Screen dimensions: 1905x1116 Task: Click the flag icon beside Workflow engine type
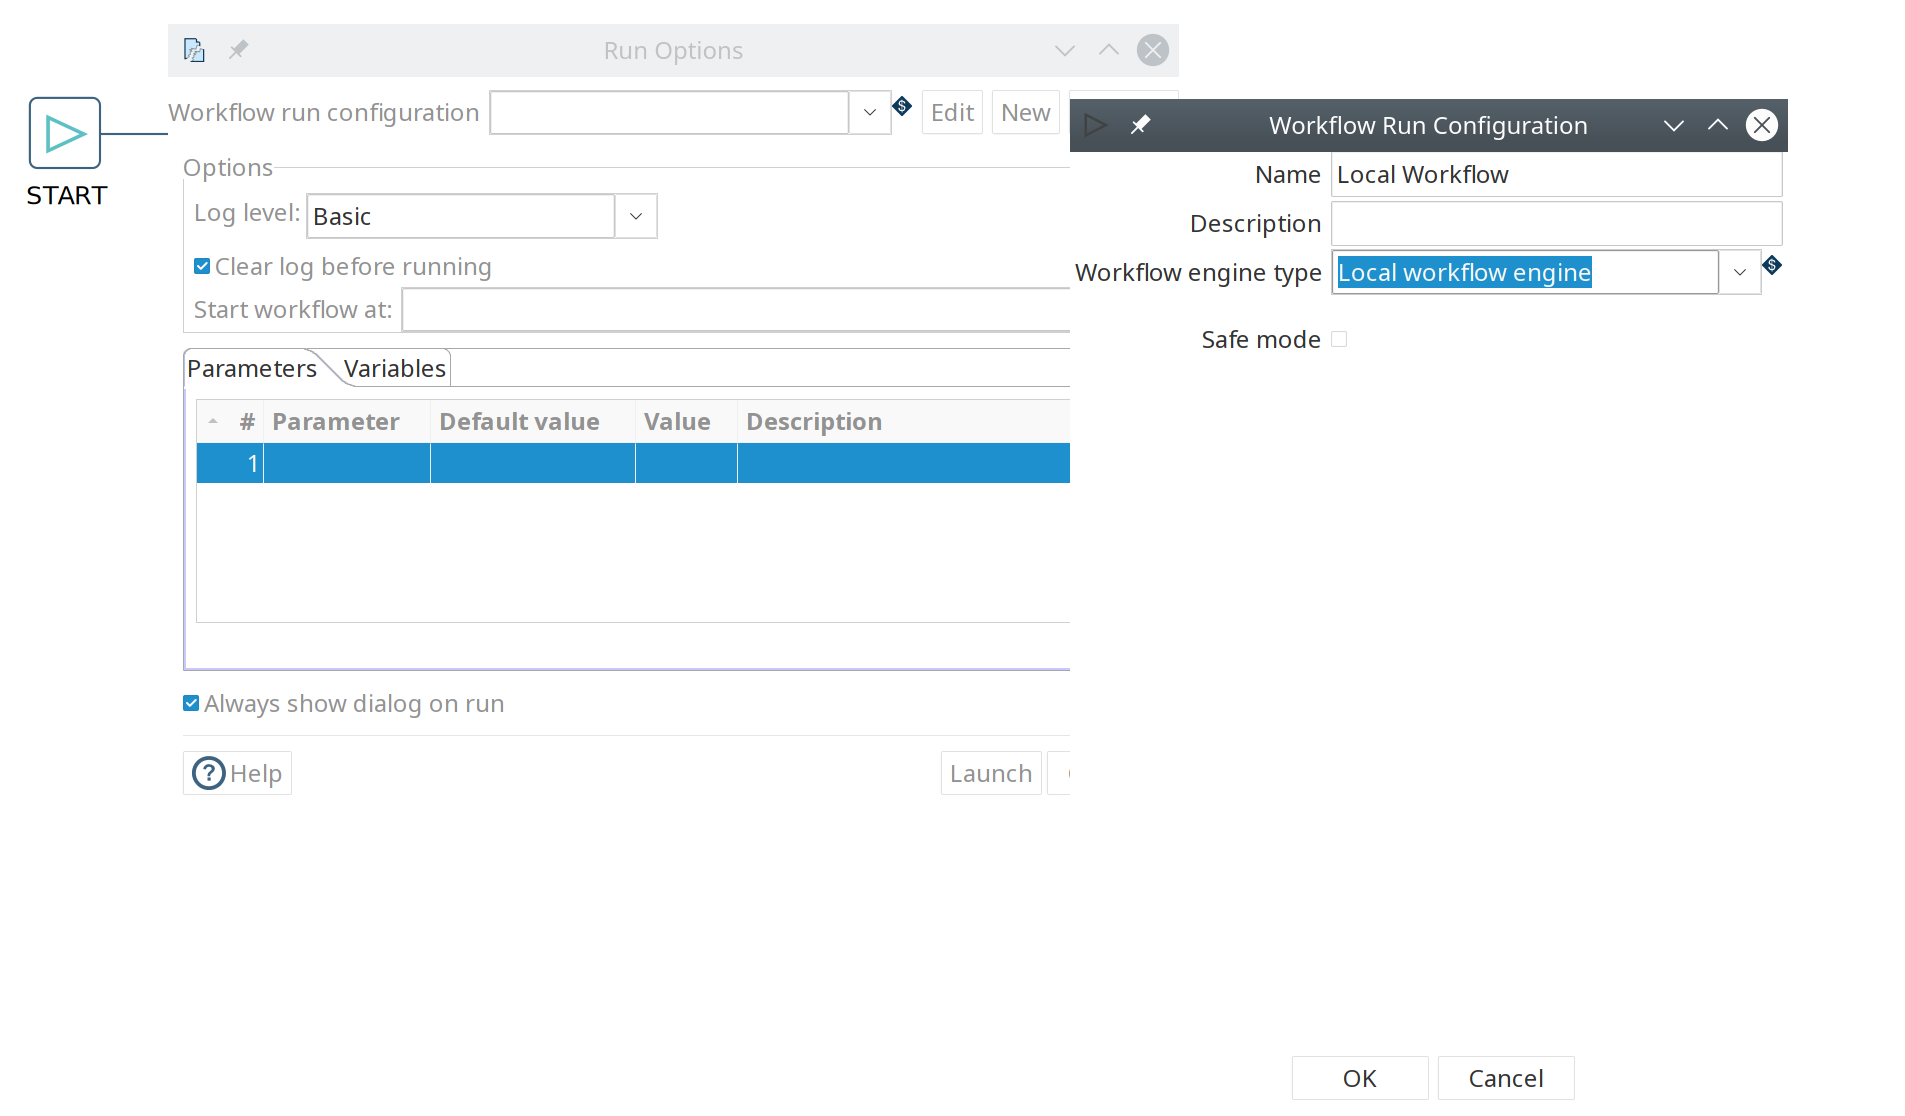pos(1772,266)
